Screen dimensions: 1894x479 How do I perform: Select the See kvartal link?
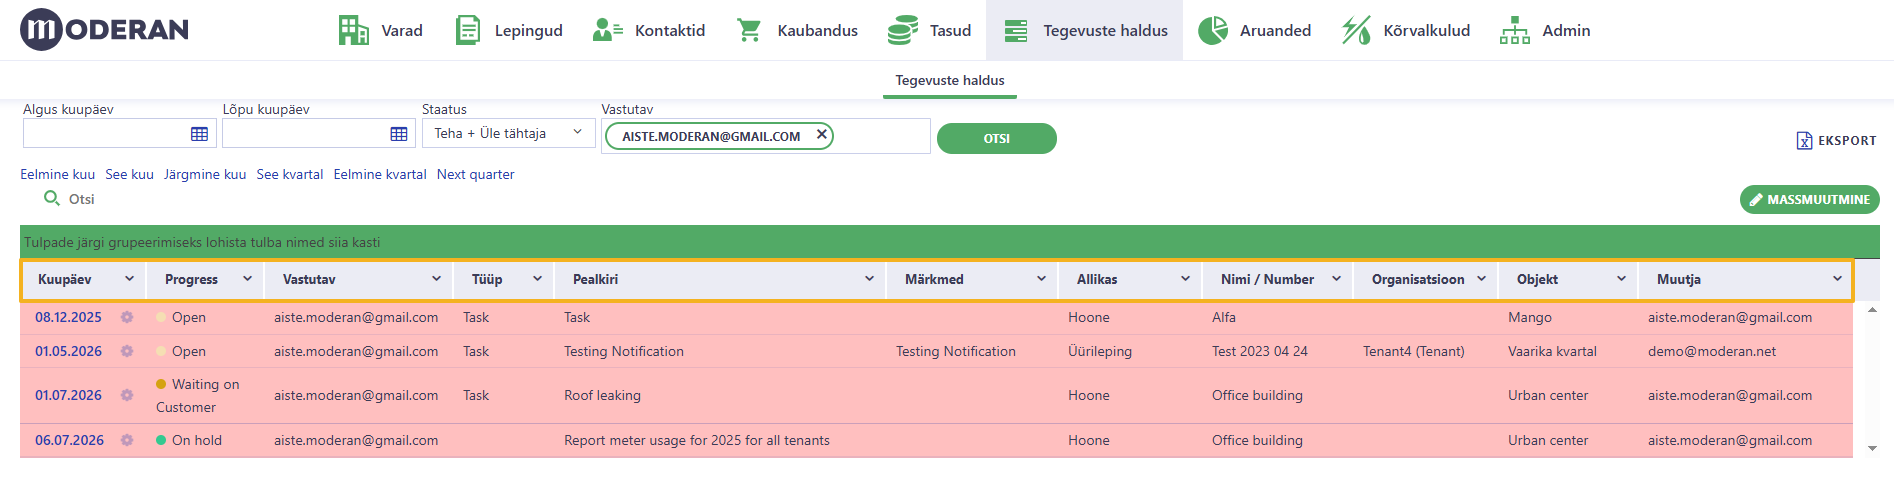coord(290,174)
